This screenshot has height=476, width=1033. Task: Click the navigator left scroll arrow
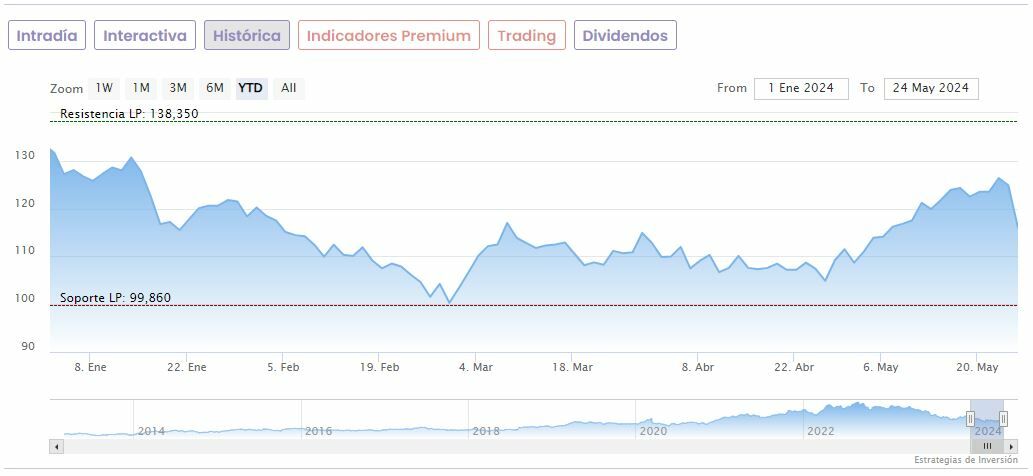coord(56,446)
